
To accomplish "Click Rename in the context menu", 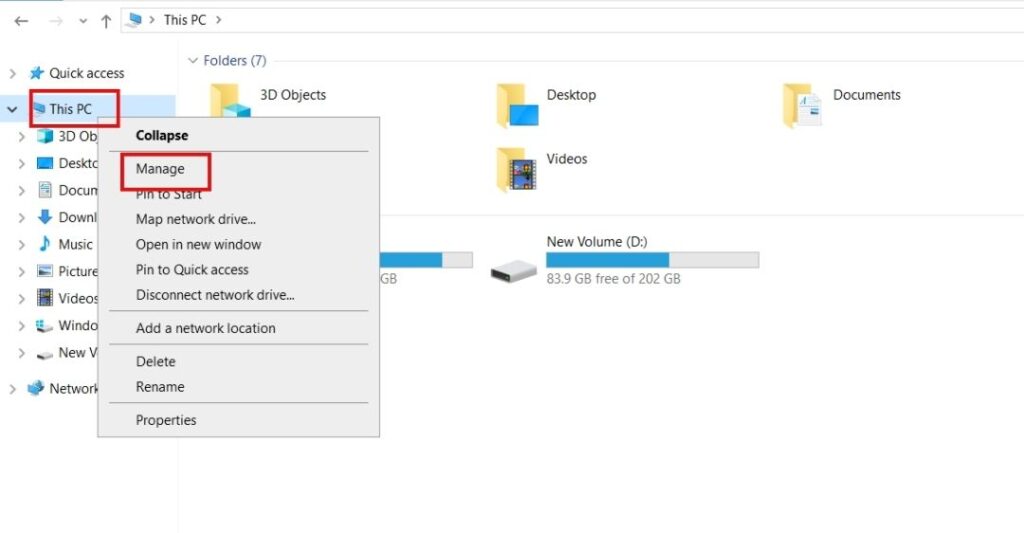I will 160,386.
